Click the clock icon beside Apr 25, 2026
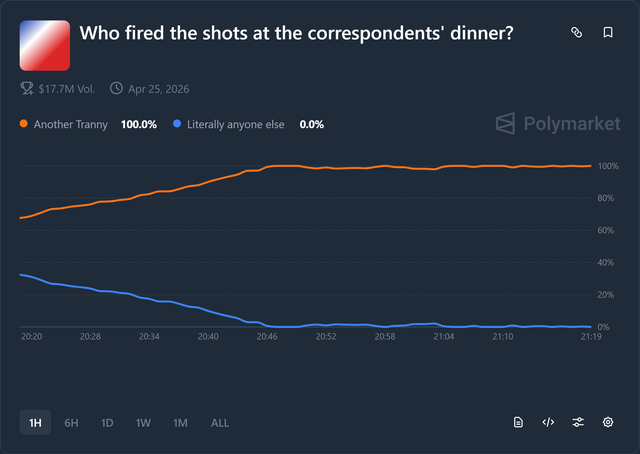Viewport: 640px width, 454px height. [x=117, y=88]
